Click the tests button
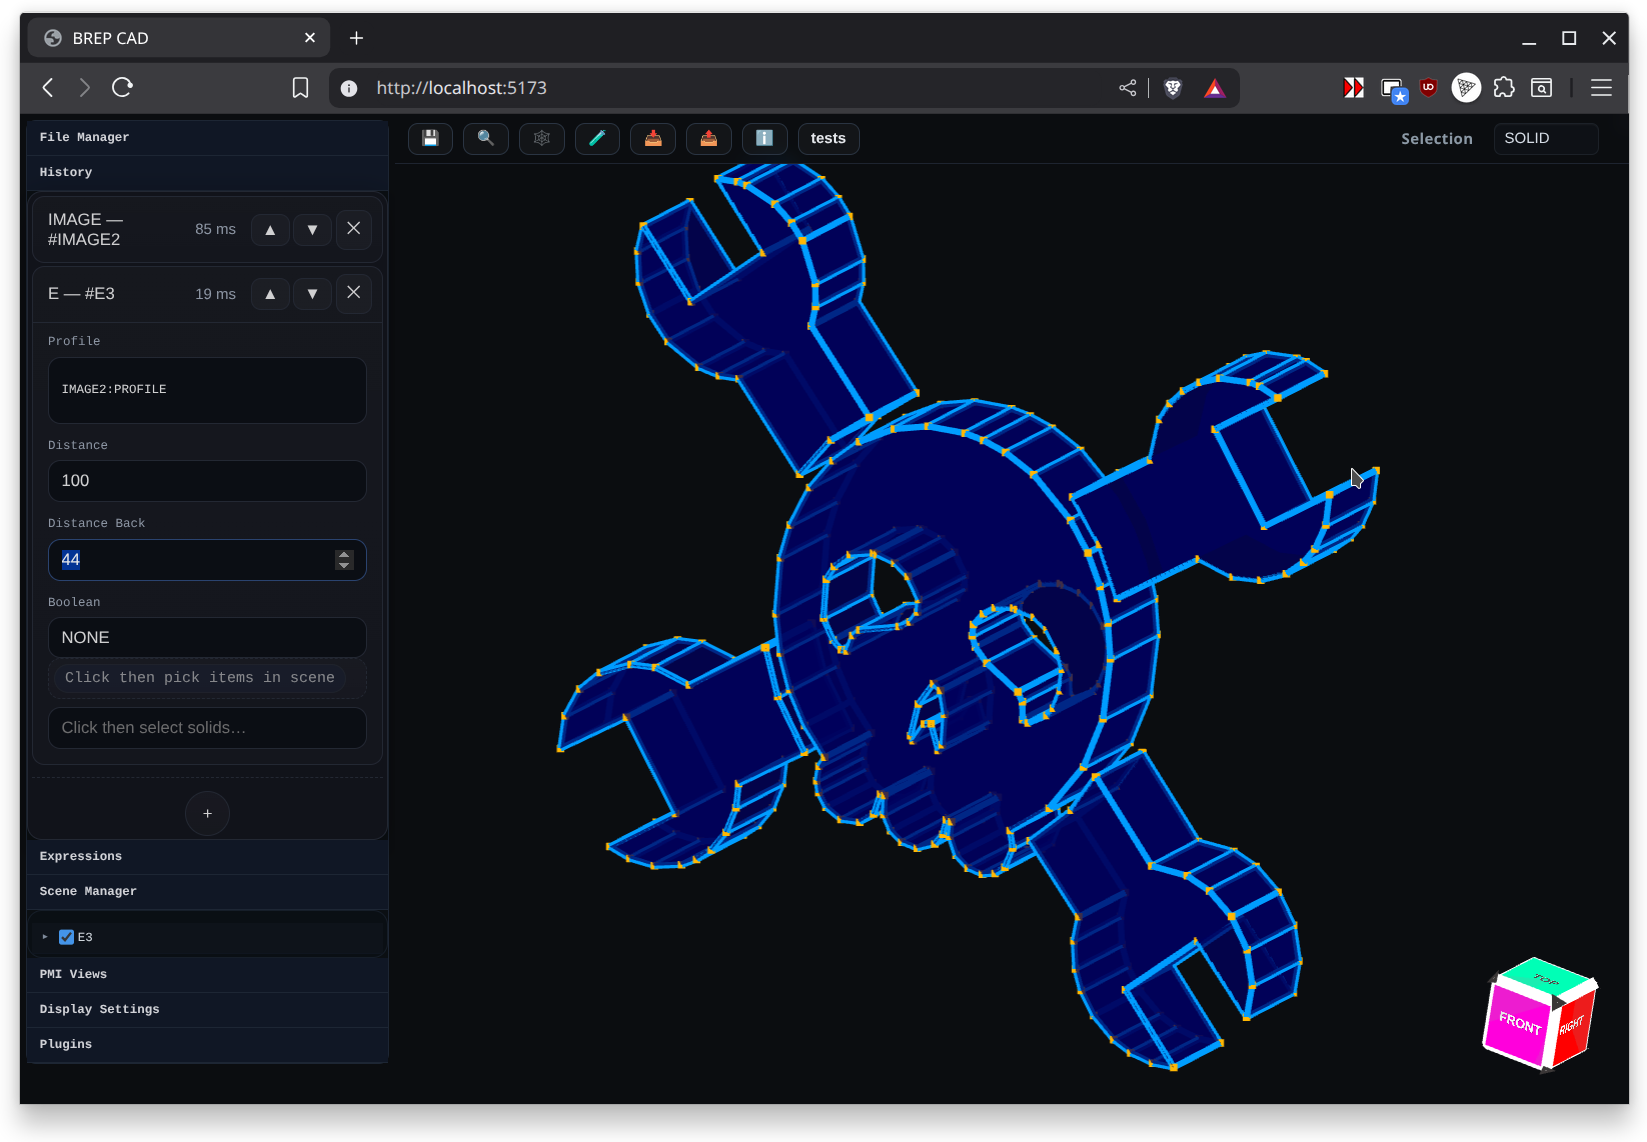Image resolution: width=1647 pixels, height=1142 pixels. point(828,138)
